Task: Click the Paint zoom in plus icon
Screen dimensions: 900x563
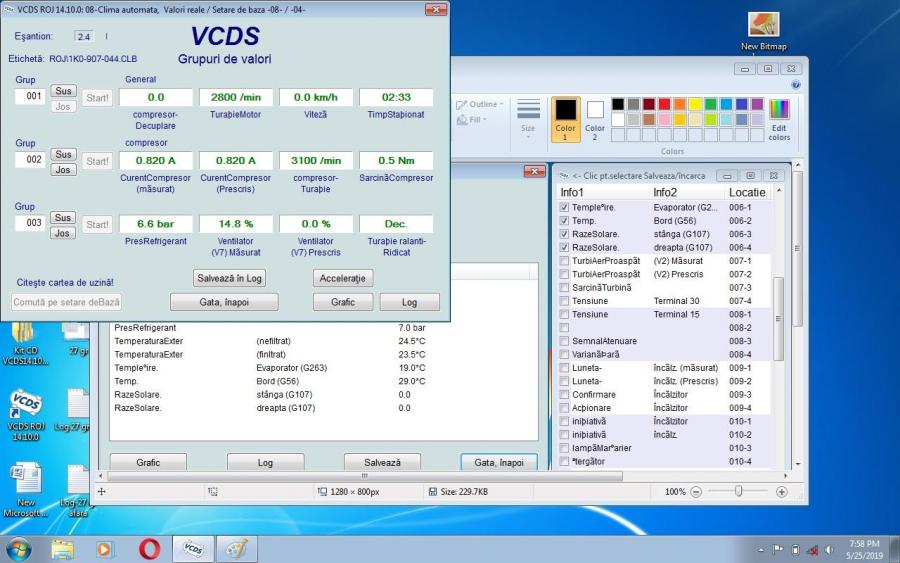Action: [x=781, y=492]
